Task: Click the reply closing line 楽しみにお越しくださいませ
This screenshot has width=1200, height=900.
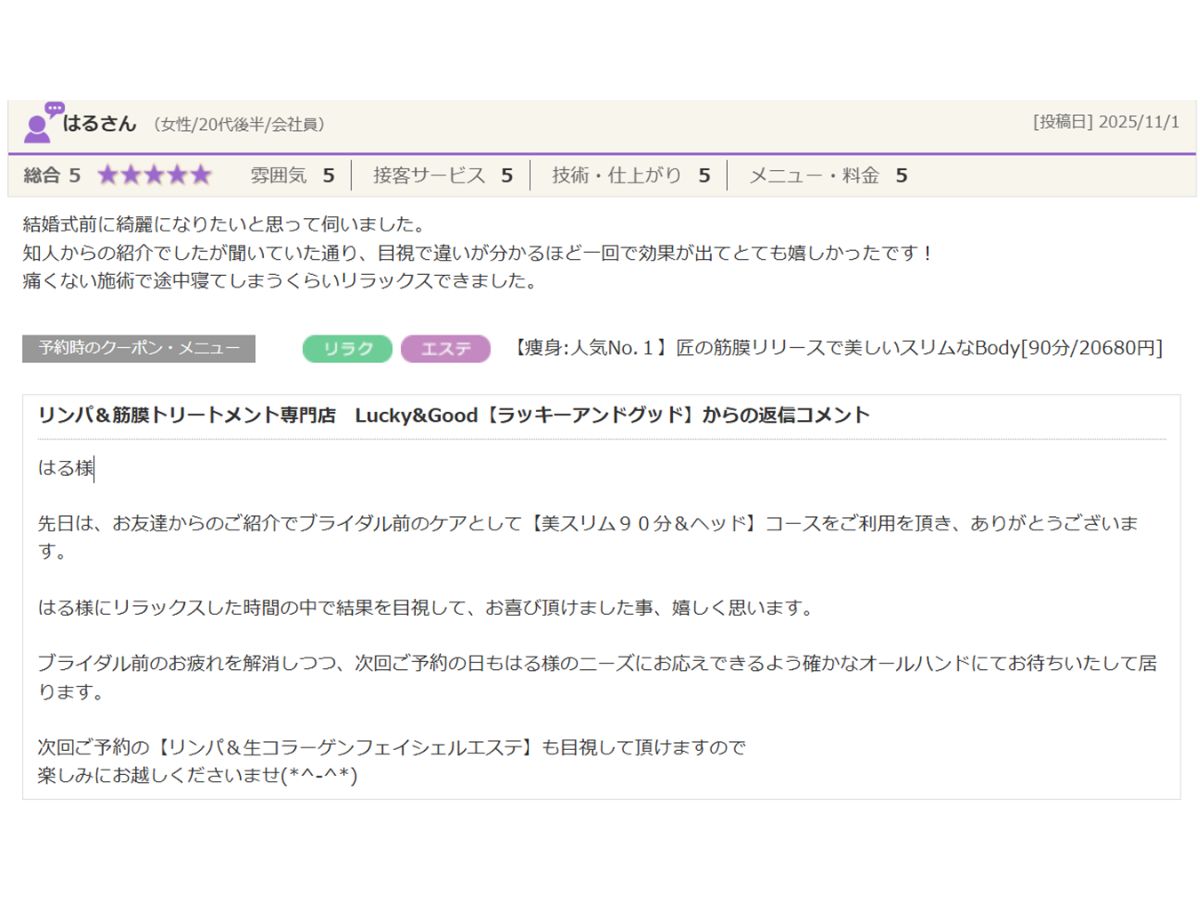Action: [x=197, y=775]
